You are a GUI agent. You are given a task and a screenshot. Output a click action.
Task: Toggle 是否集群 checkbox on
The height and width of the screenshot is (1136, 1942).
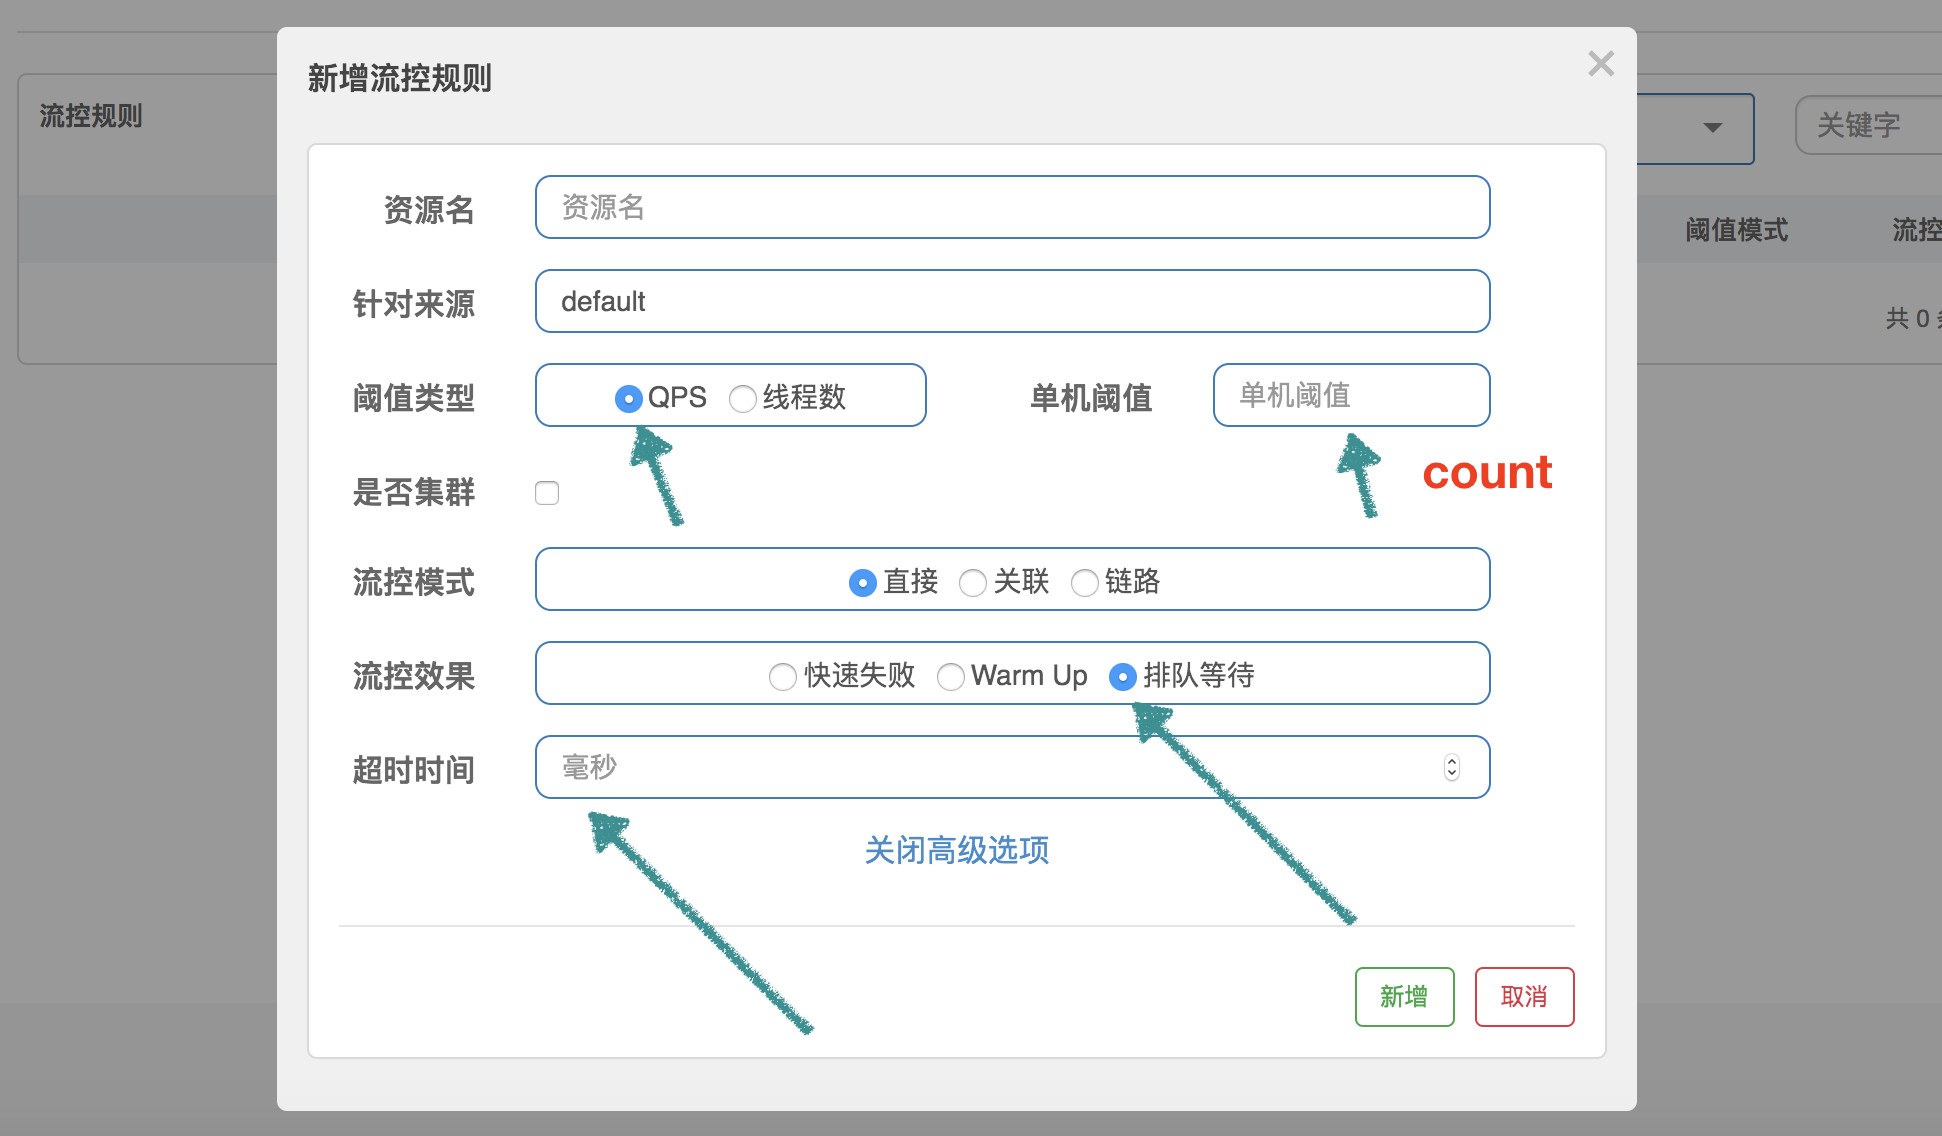coord(549,491)
